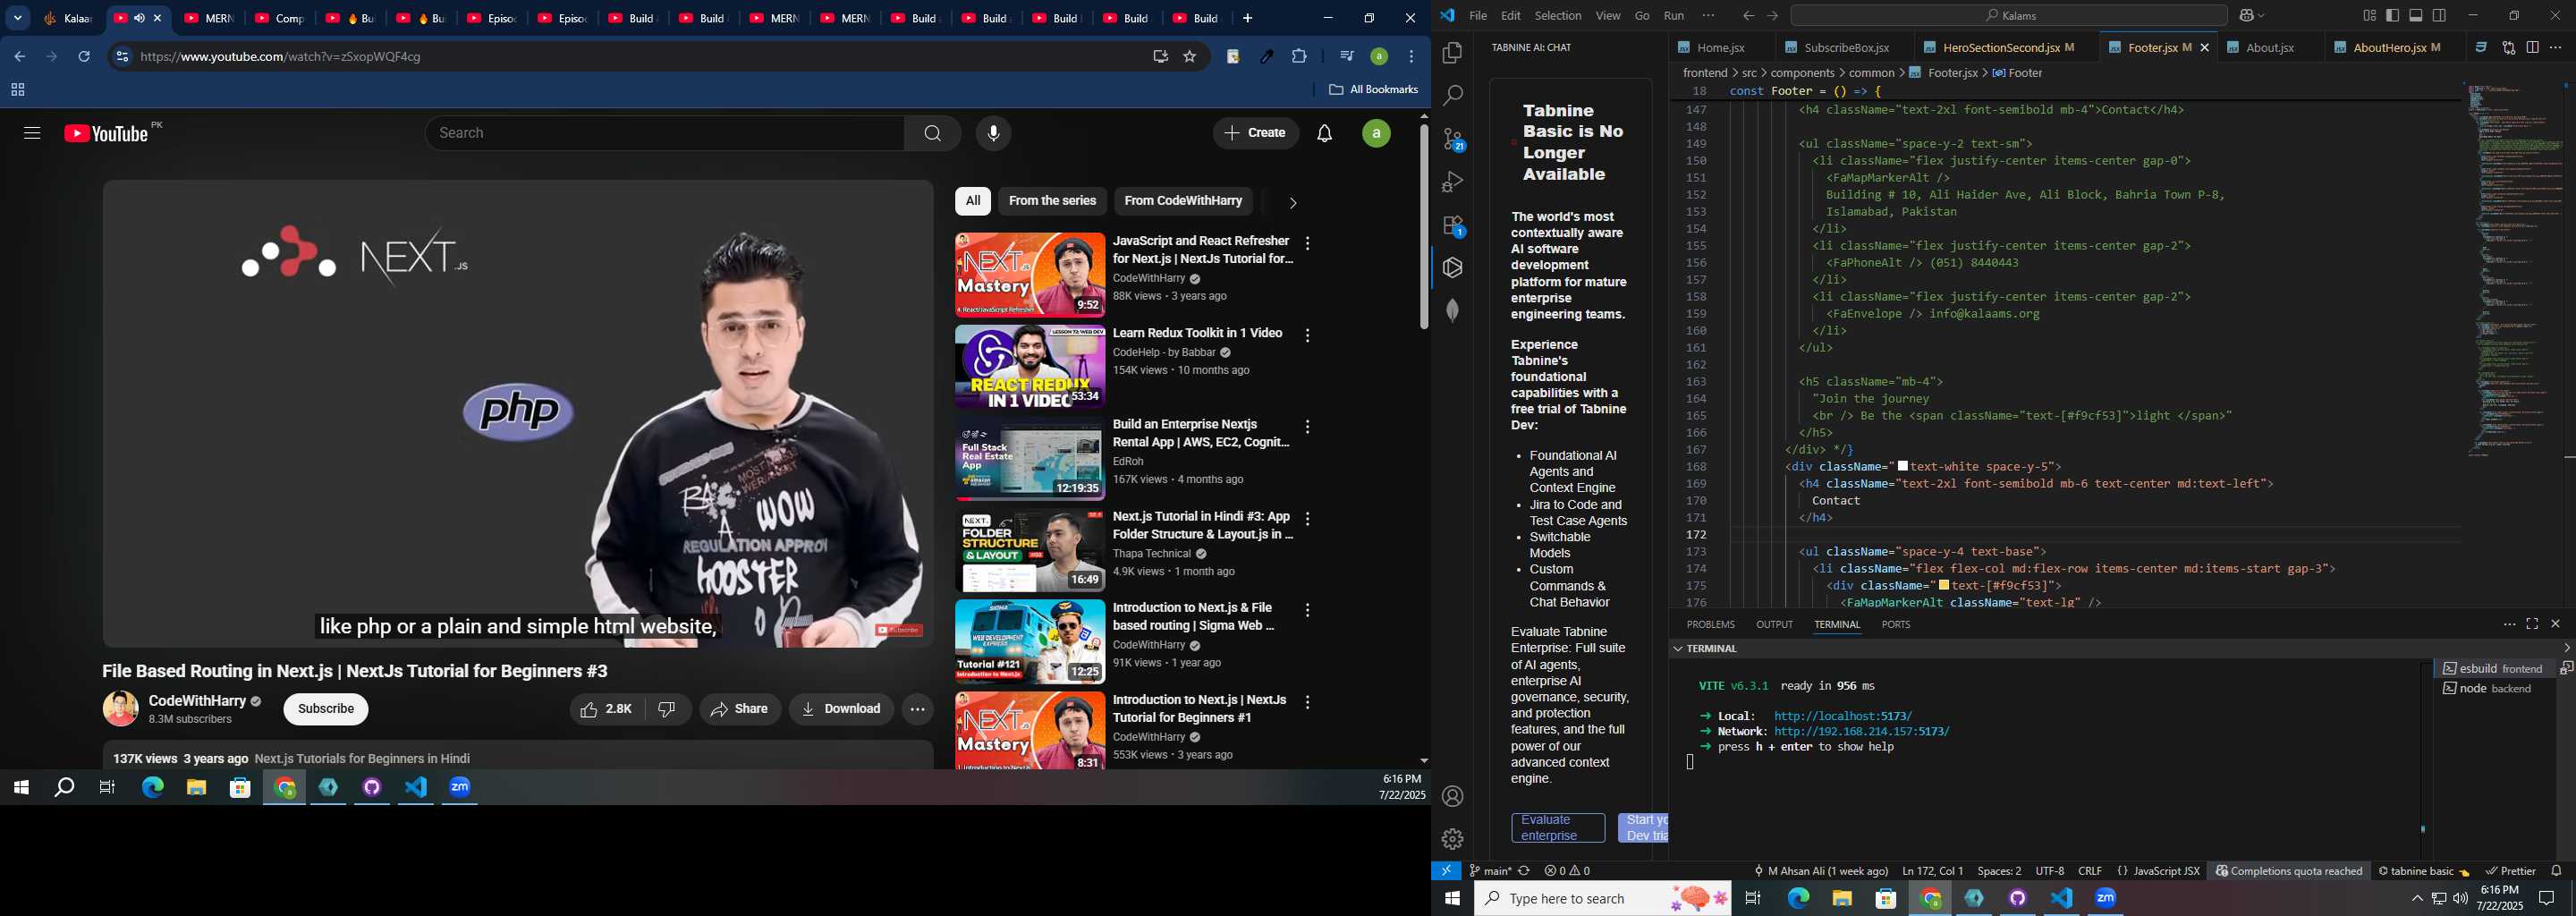Click the tabnine basic status item
Viewport: 2576px width, 916px height.
tap(2423, 871)
